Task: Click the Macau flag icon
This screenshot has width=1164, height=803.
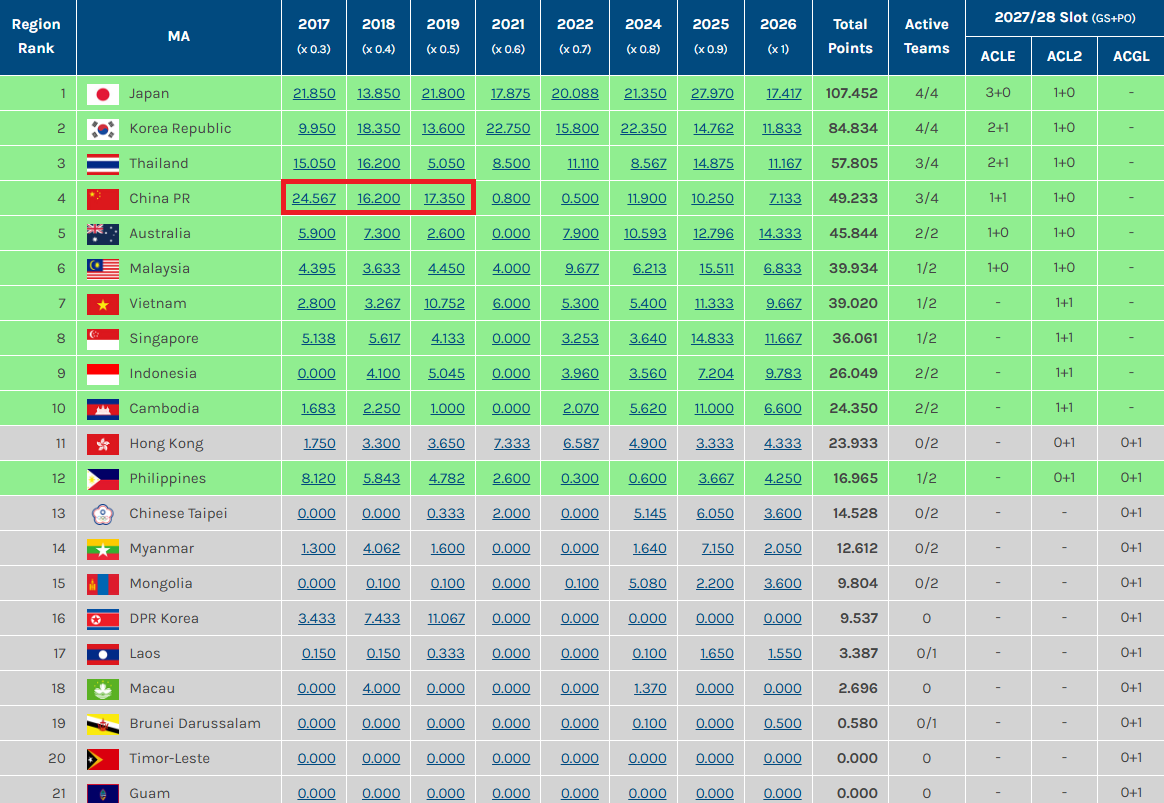Action: [x=102, y=689]
